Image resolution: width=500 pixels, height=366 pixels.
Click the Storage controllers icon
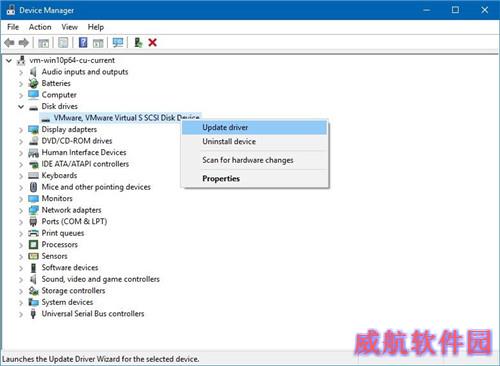pyautogui.click(x=33, y=291)
